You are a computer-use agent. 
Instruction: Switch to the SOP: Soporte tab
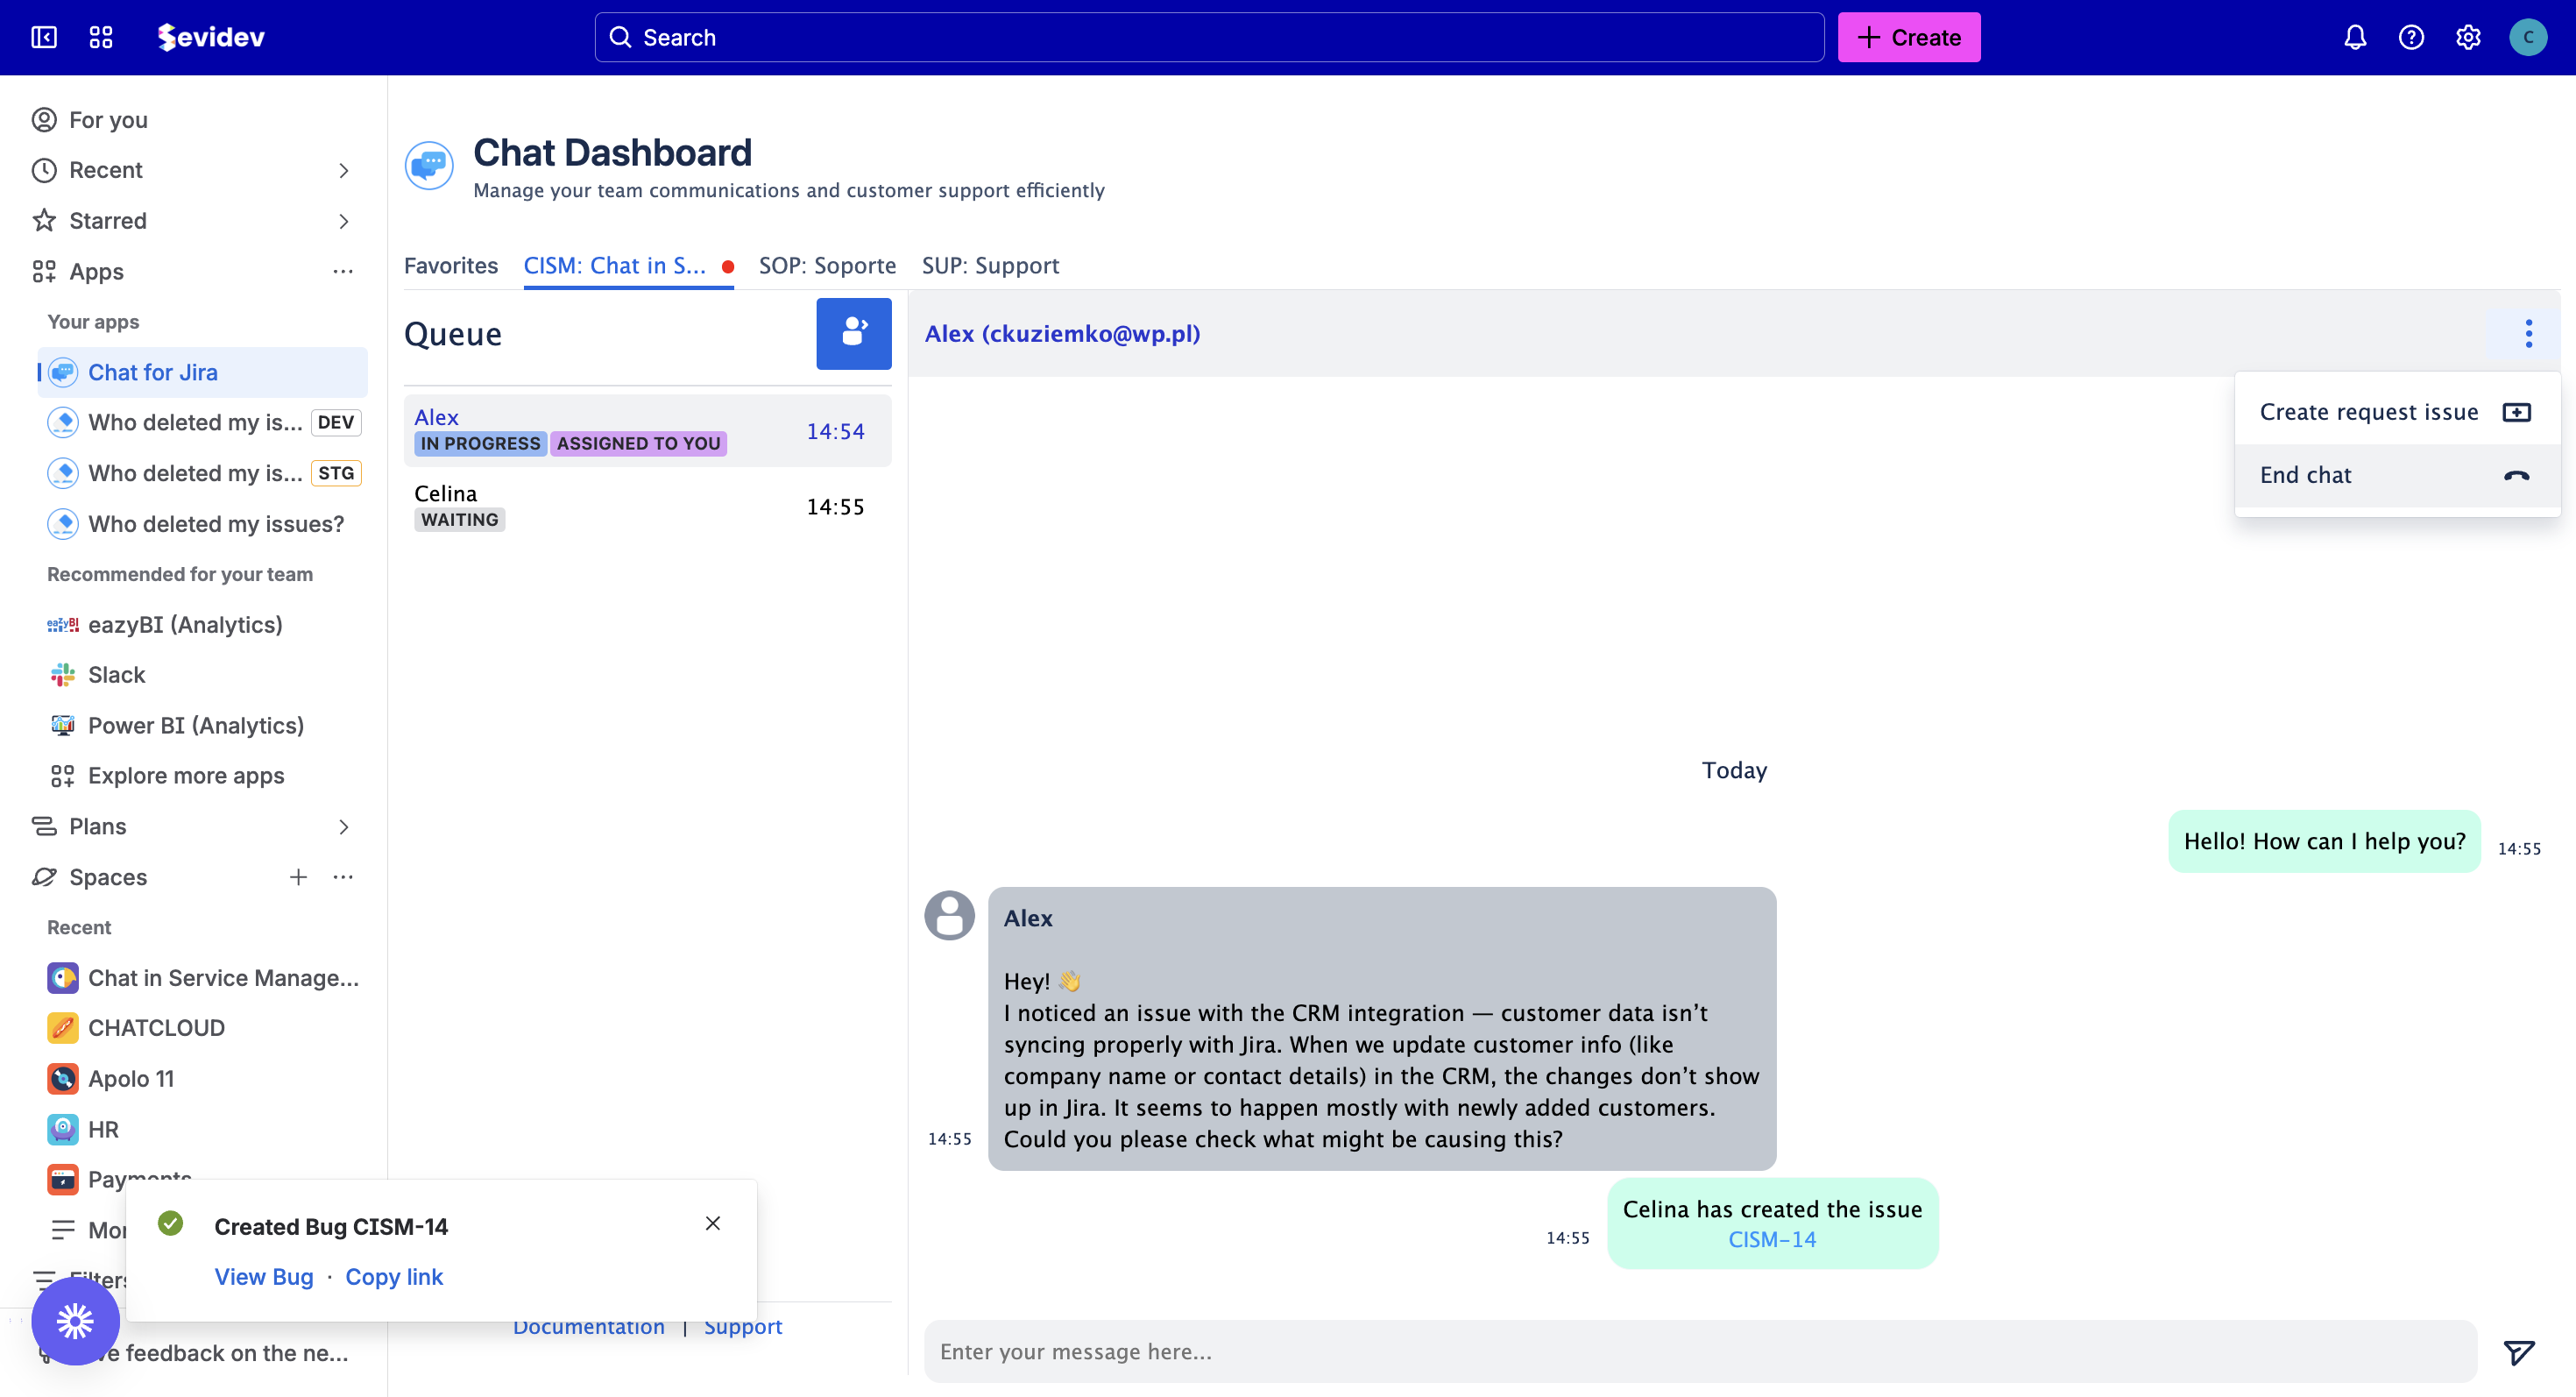827,266
